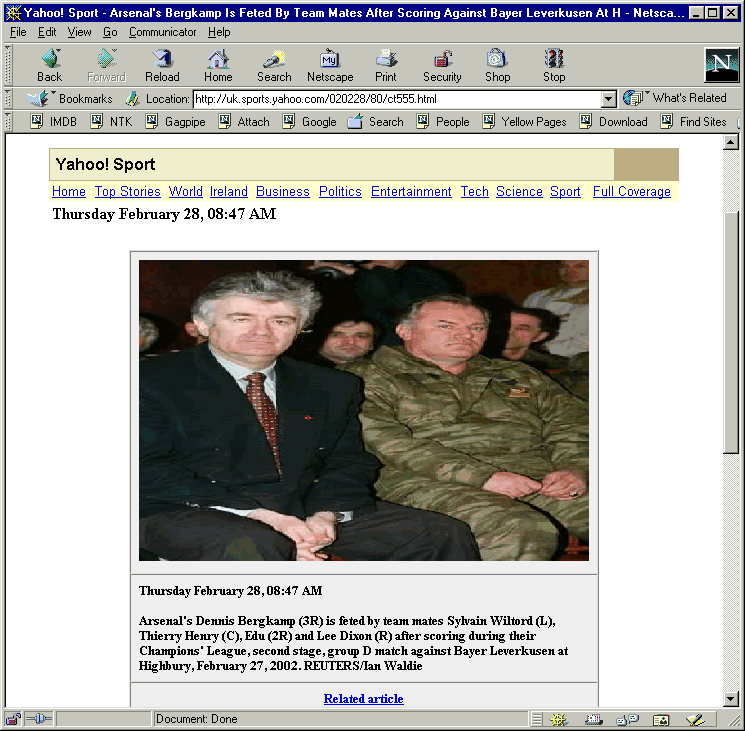Open the IMDB personal toolbar bookmark

[x=53, y=122]
